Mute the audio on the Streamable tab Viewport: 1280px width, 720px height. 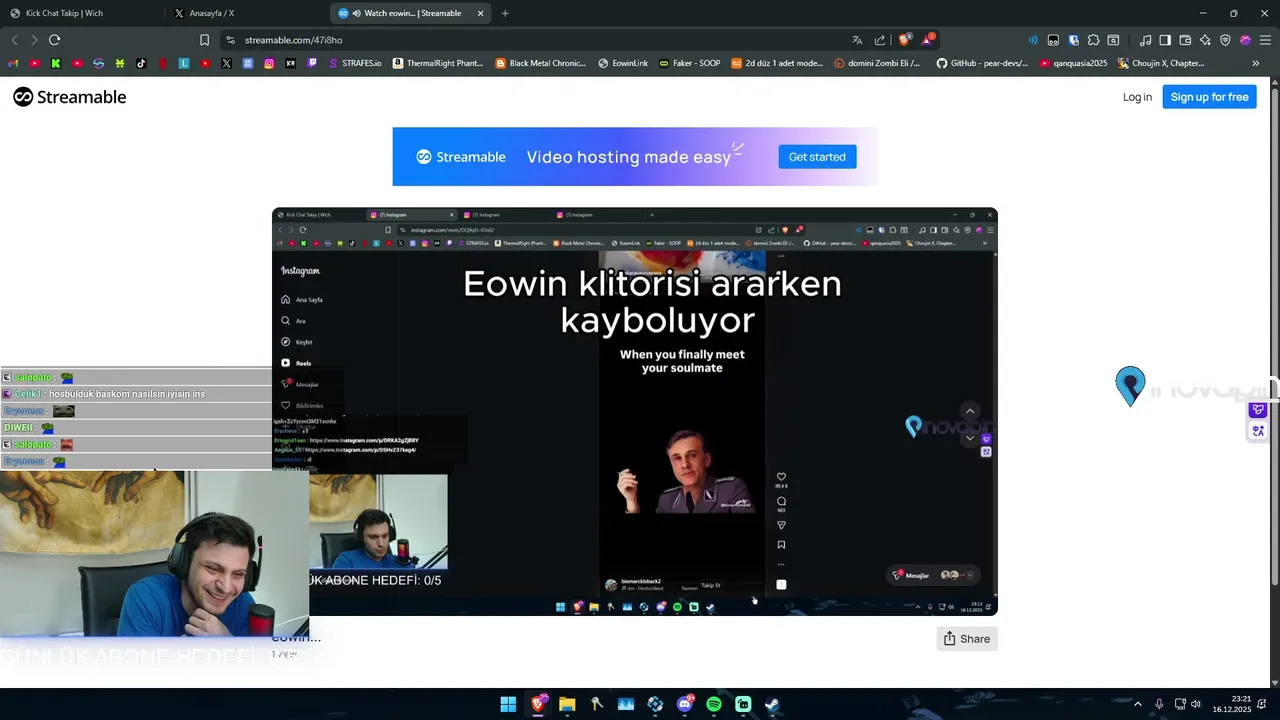(356, 13)
